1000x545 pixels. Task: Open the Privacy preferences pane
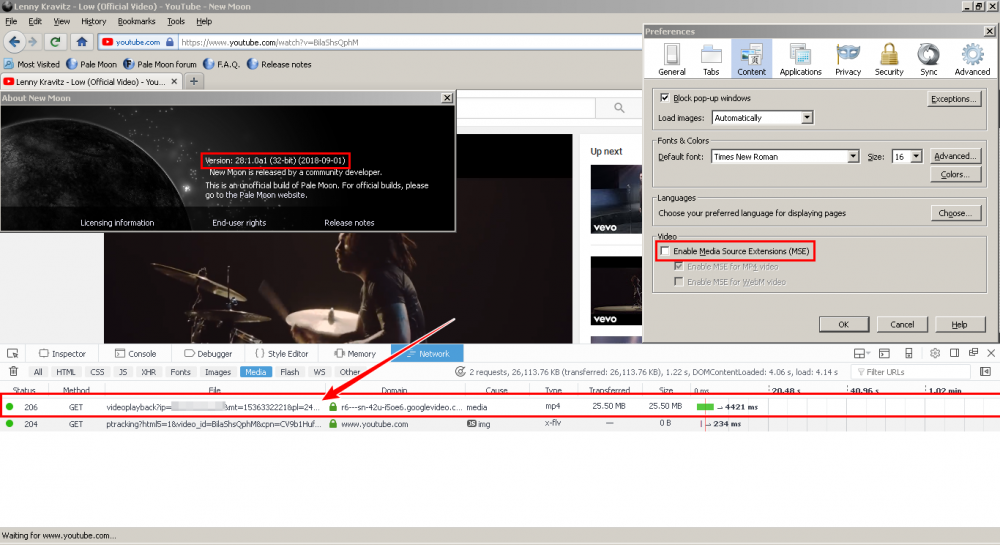pyautogui.click(x=848, y=59)
